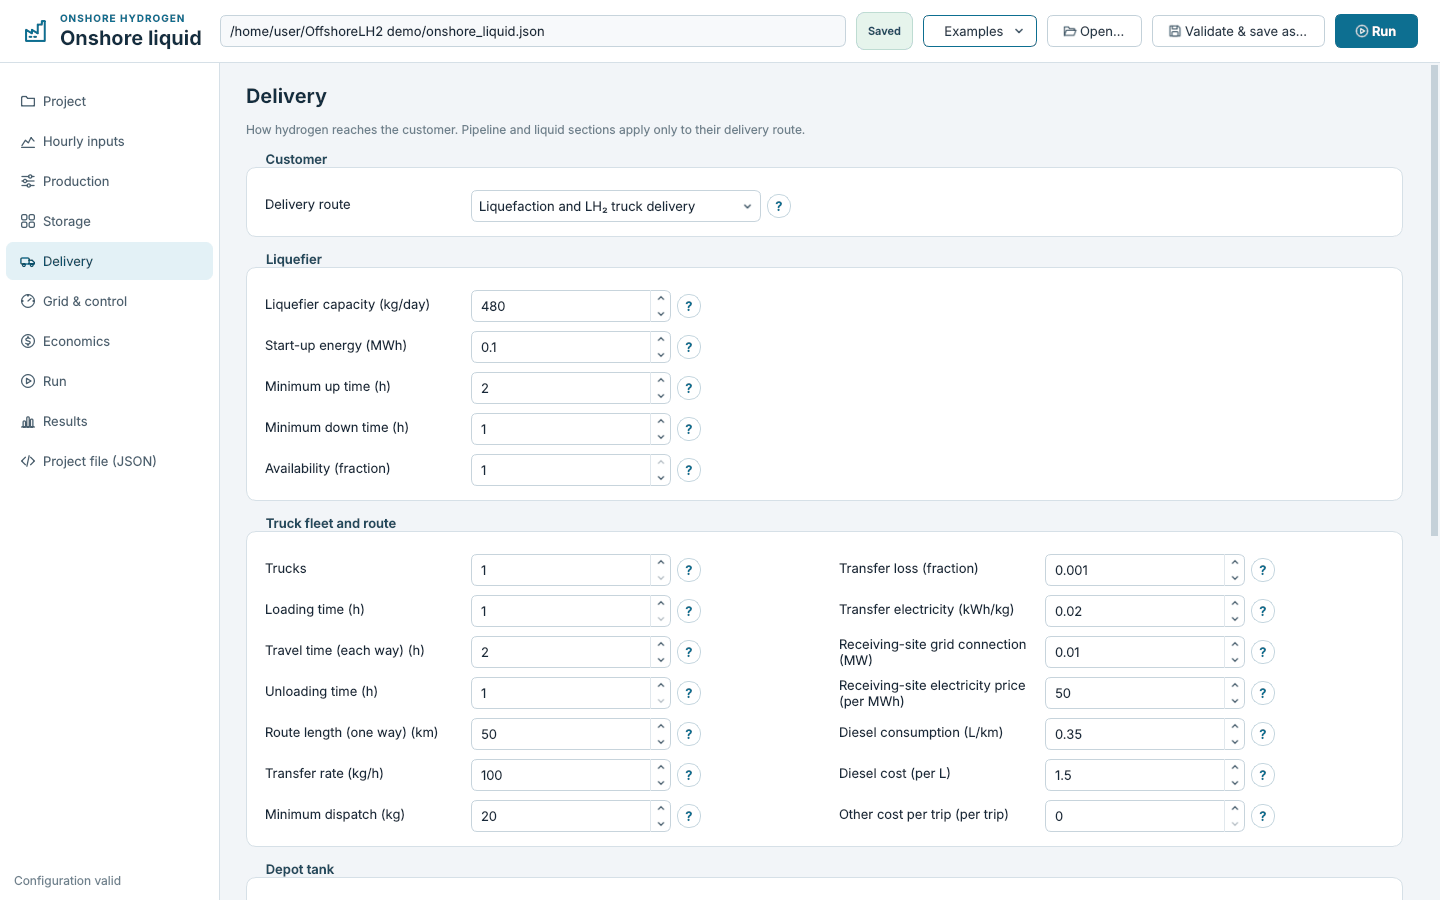The height and width of the screenshot is (900, 1440).
Task: Go to the Project section
Action: click(x=110, y=101)
